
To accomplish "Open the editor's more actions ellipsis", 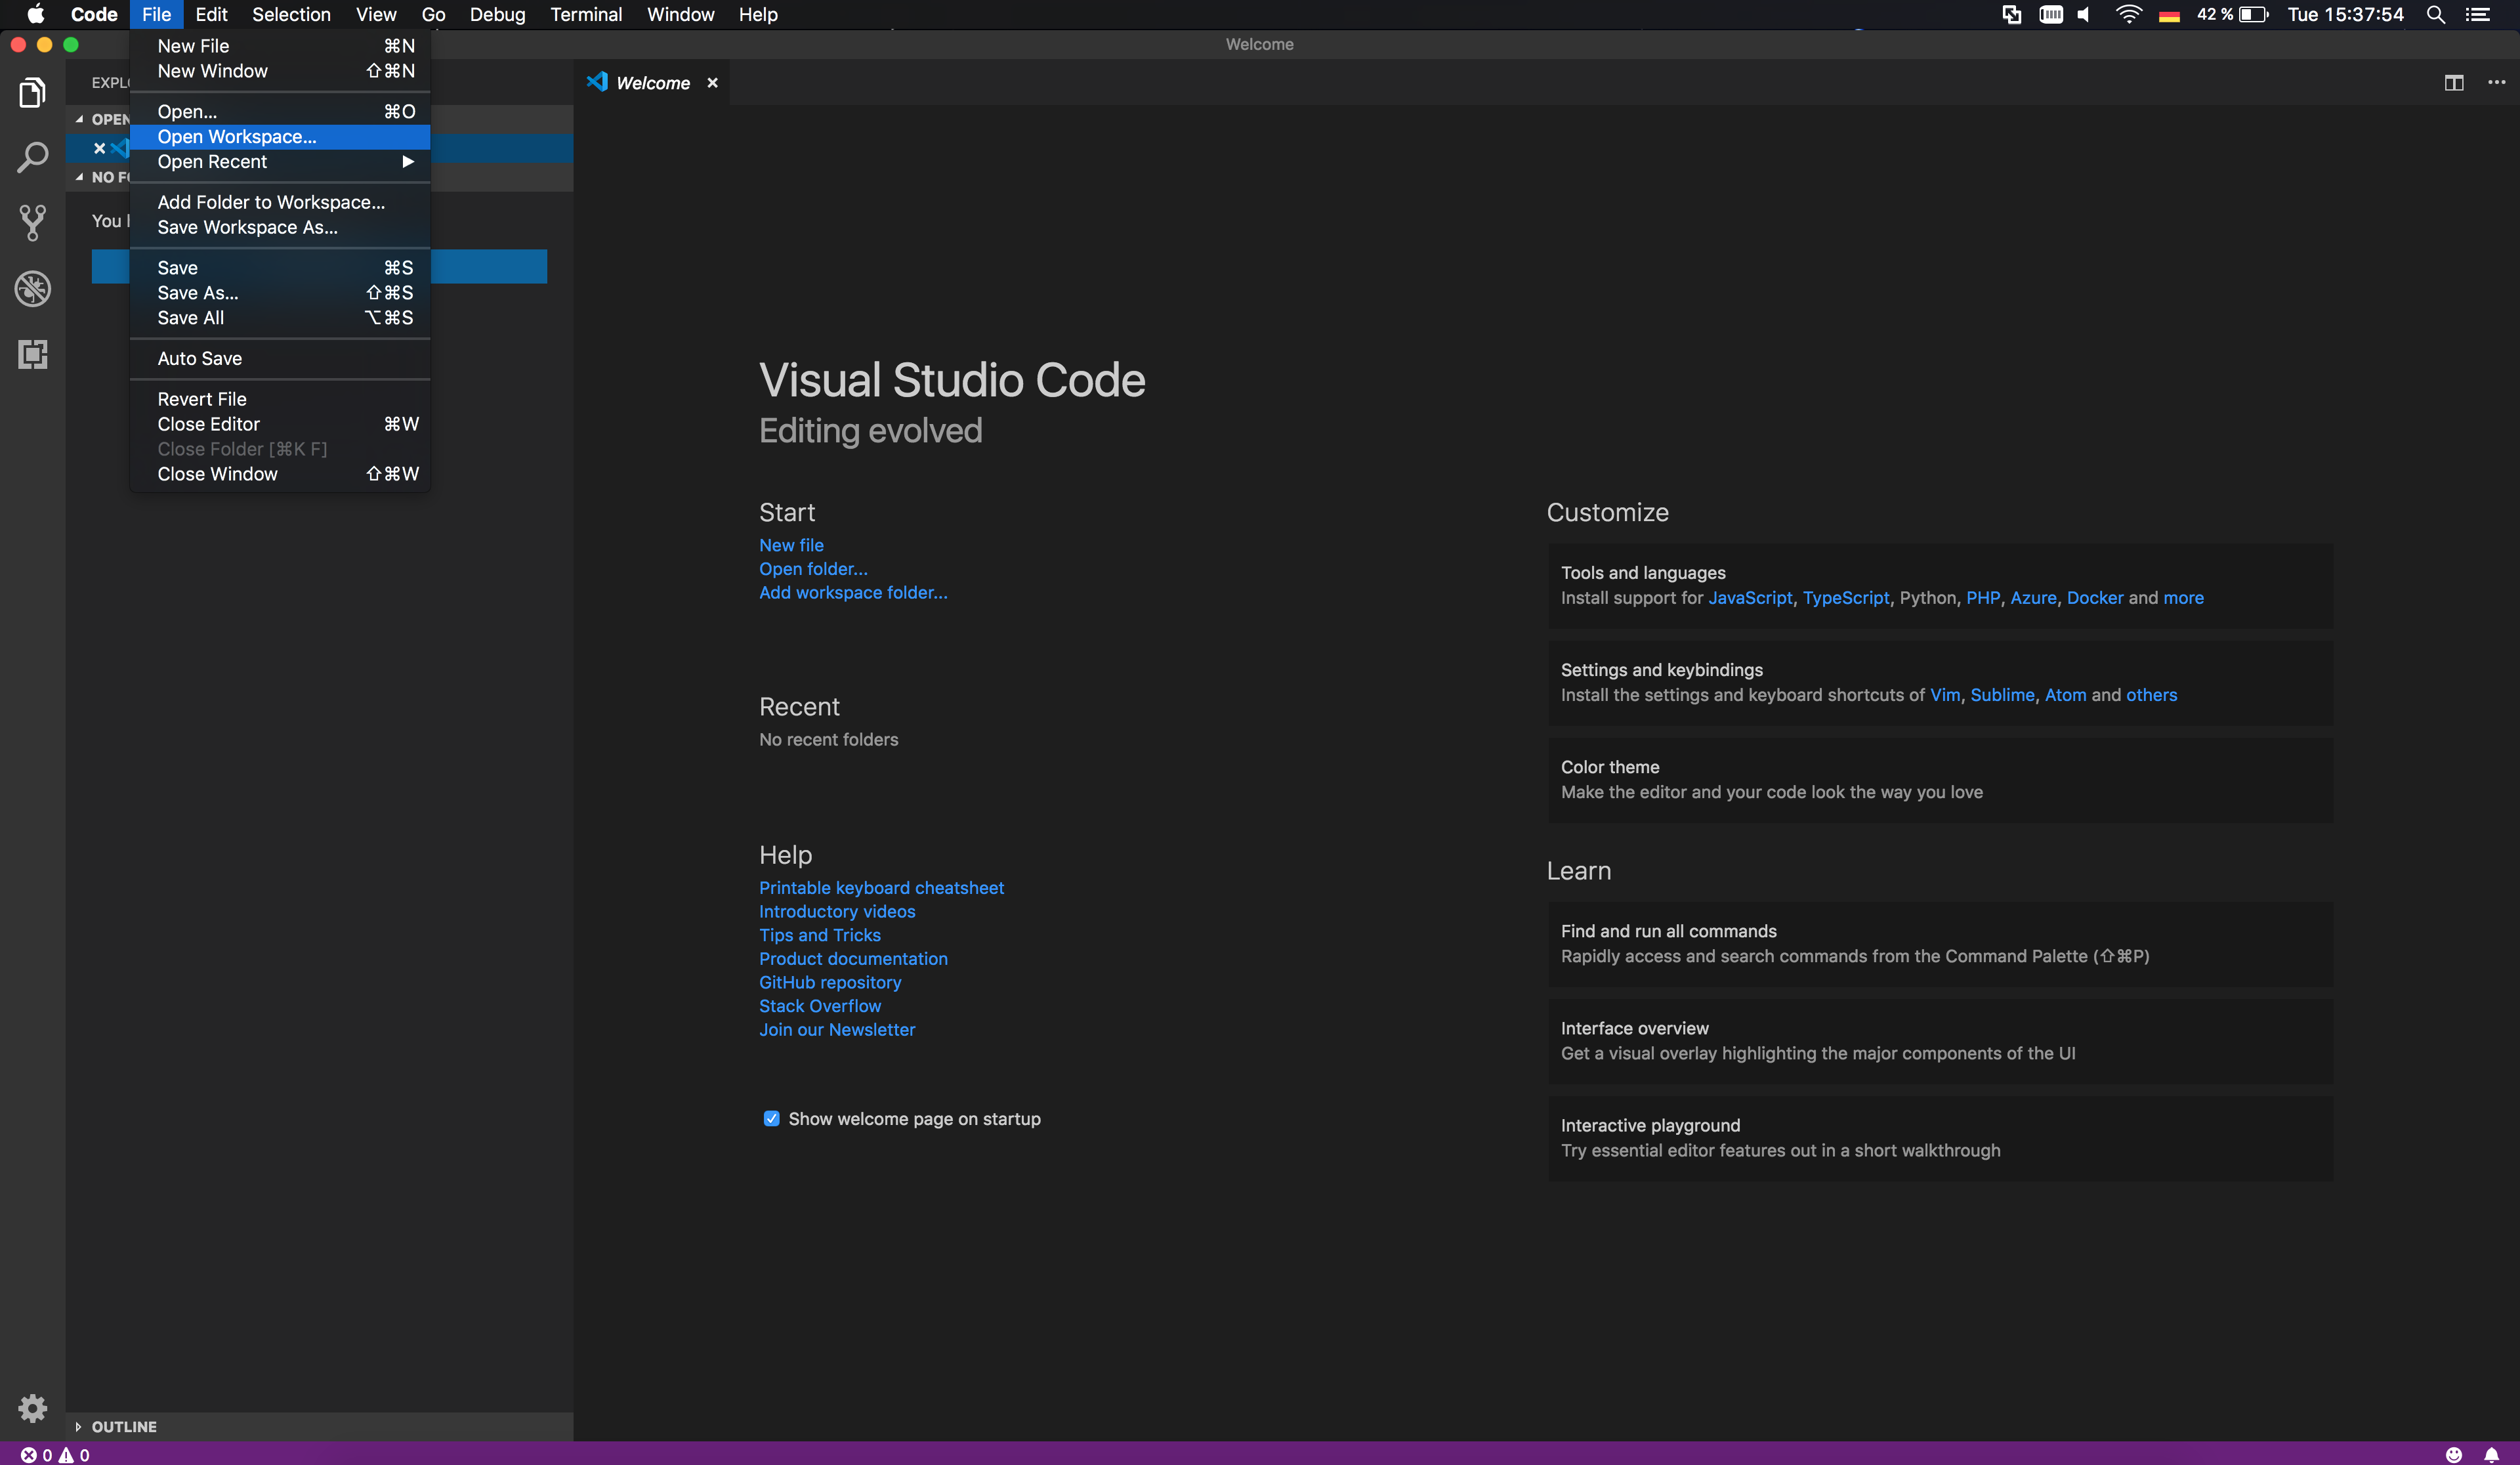I will pyautogui.click(x=2496, y=83).
